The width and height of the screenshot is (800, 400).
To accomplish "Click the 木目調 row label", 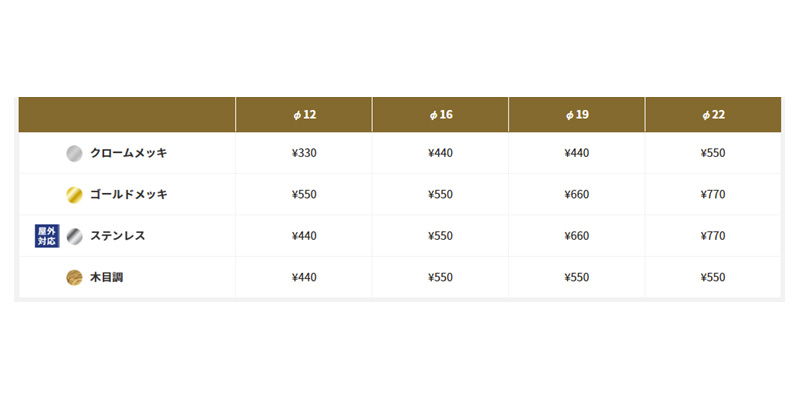I will click(107, 277).
